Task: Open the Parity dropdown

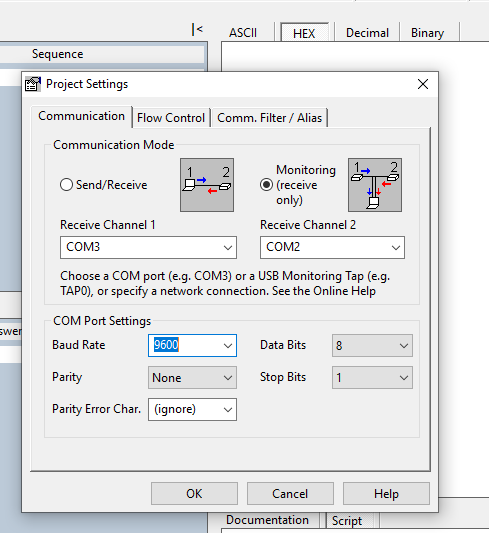Action: [x=192, y=377]
